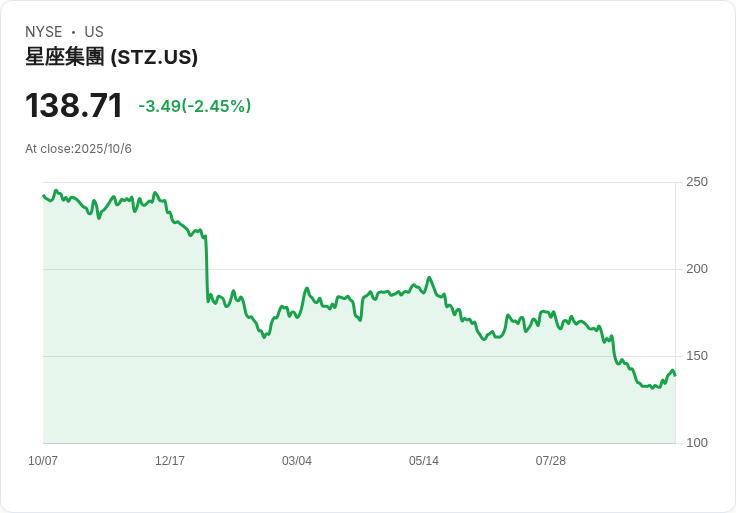Click the At close:2025/10/6 timestamp

tap(78, 149)
